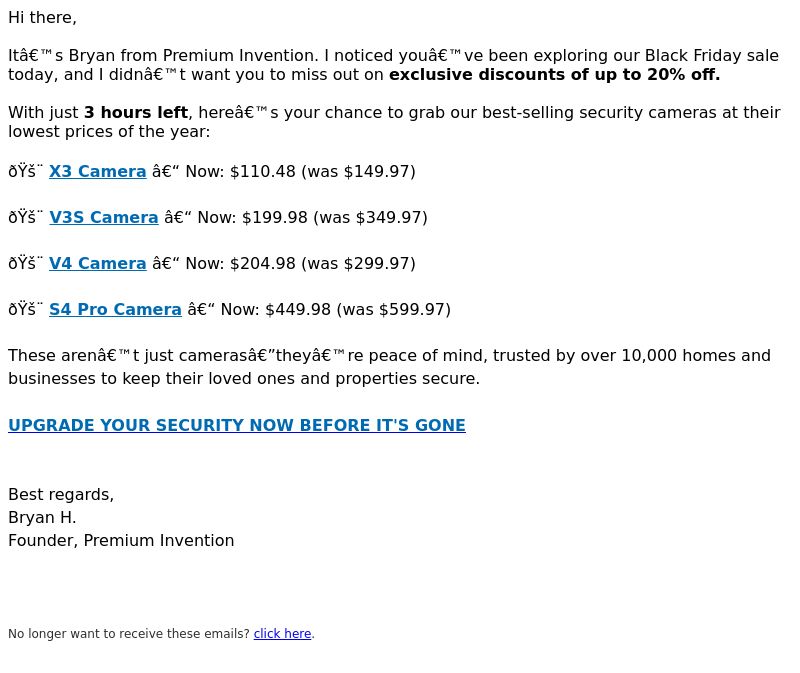This screenshot has height=673, width=800.
Task: Unsubscribe via the "click here" link
Action: click(x=282, y=634)
